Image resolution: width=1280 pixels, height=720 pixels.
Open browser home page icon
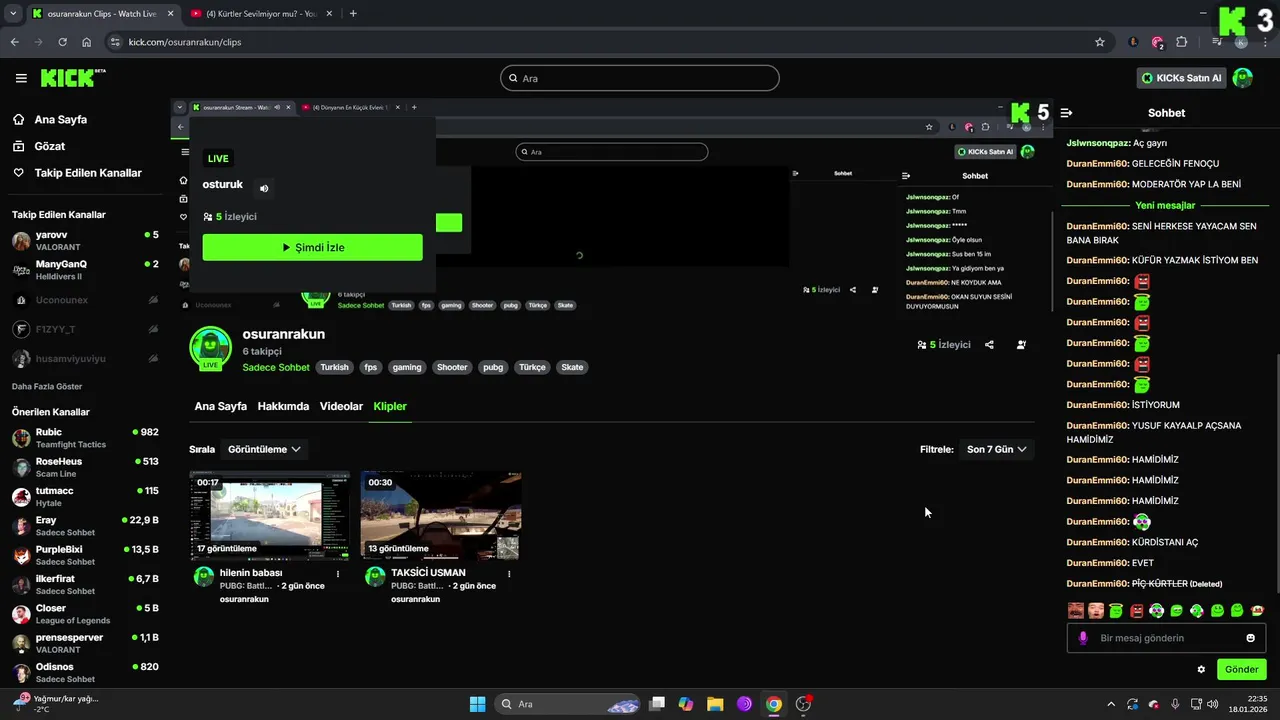coord(87,42)
